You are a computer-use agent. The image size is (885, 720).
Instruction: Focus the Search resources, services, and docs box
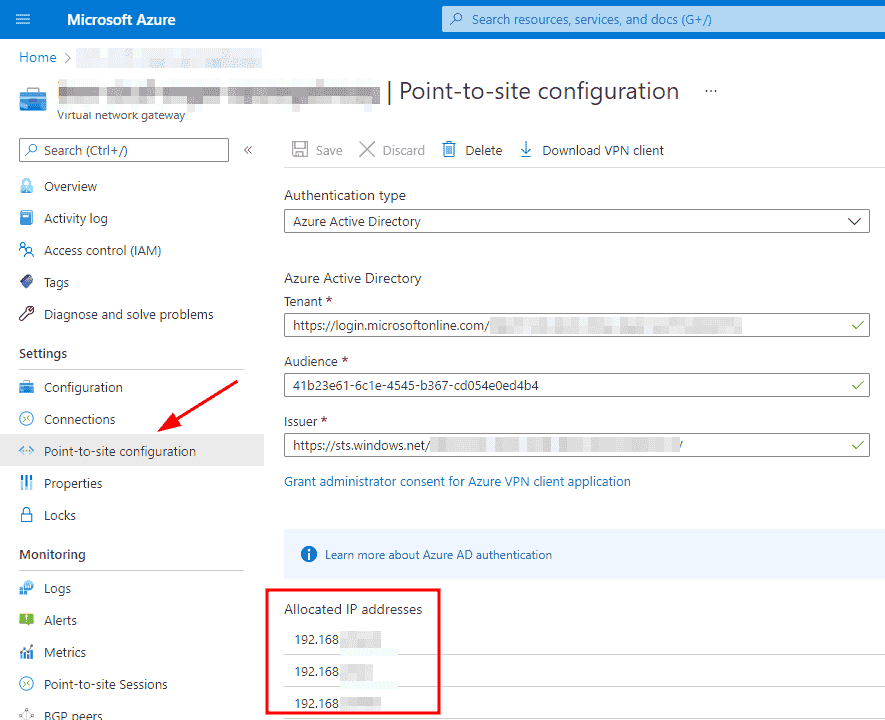pos(663,20)
